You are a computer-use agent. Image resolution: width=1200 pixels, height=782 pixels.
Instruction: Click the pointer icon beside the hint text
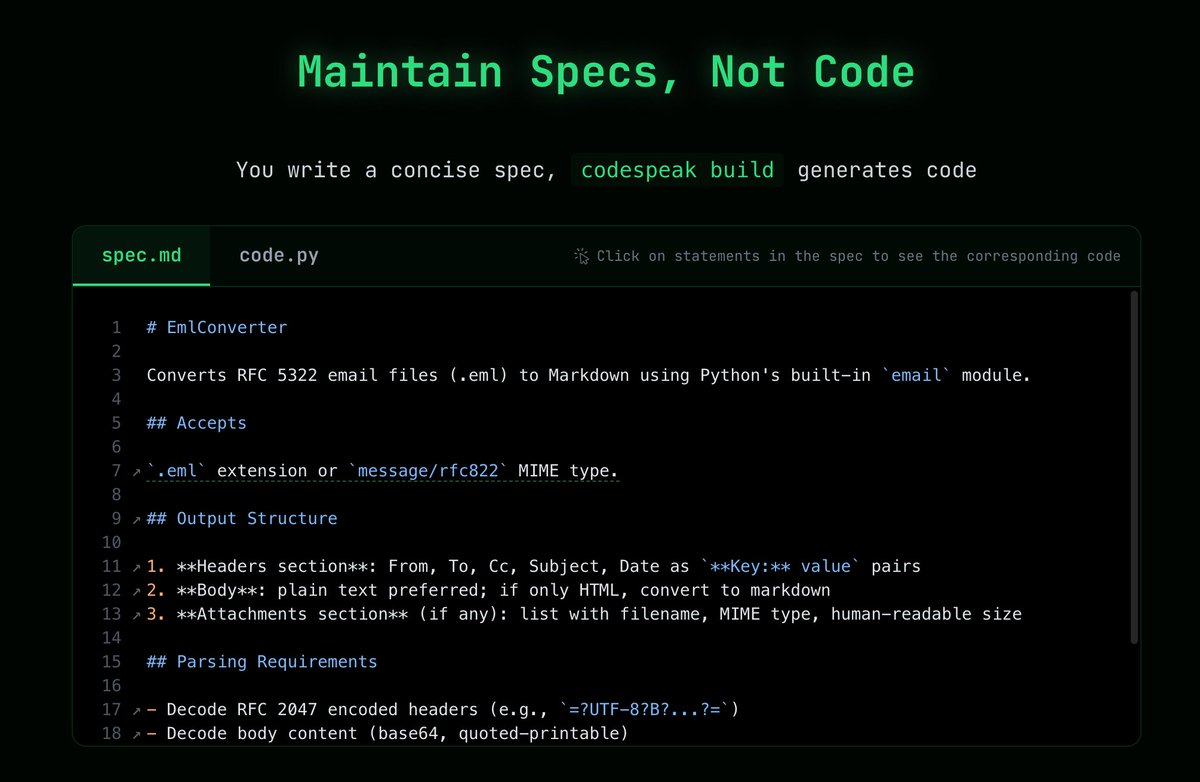[x=582, y=256]
